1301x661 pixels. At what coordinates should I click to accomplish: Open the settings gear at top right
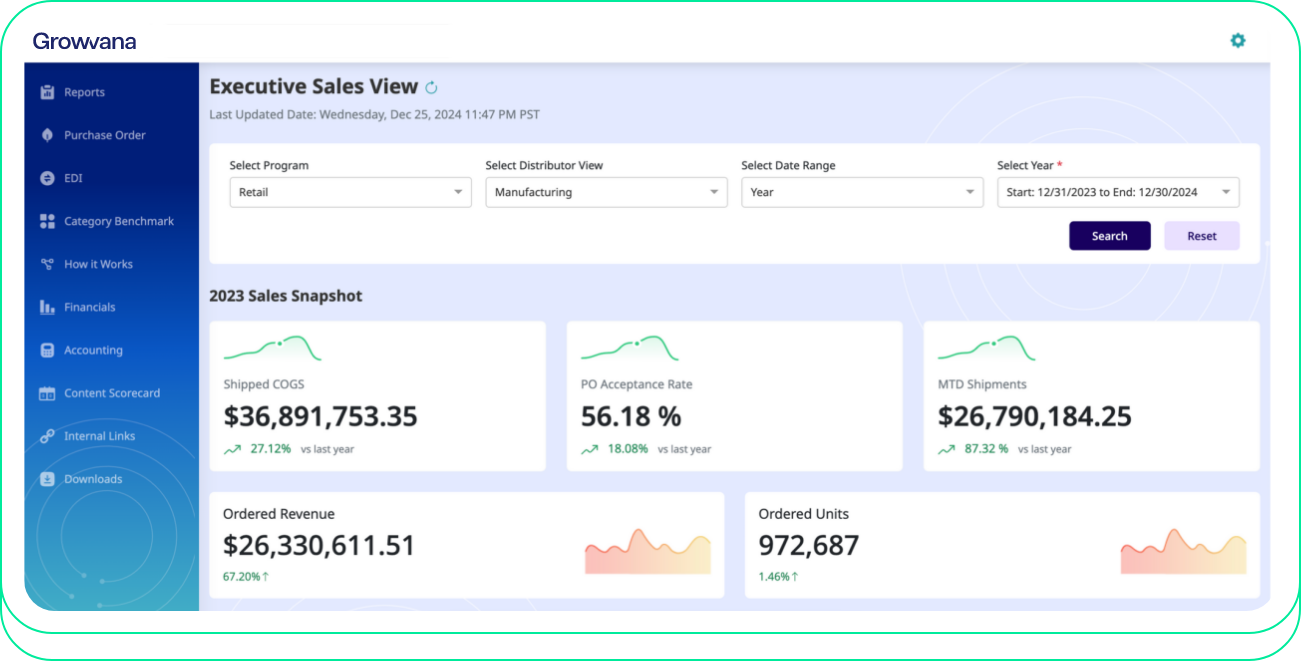click(x=1238, y=41)
